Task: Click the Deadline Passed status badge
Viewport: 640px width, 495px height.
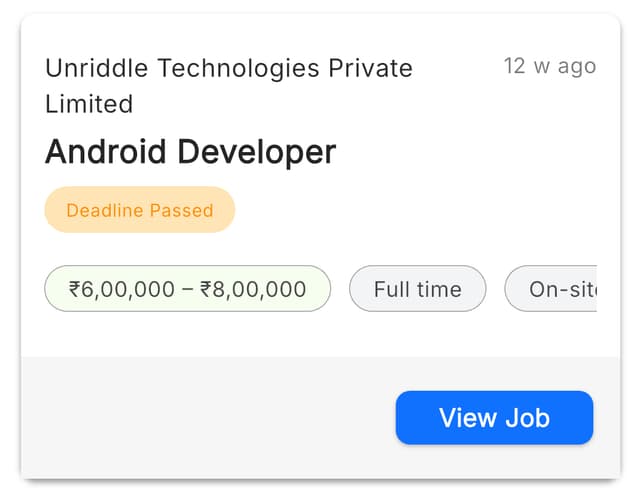Action: (139, 210)
